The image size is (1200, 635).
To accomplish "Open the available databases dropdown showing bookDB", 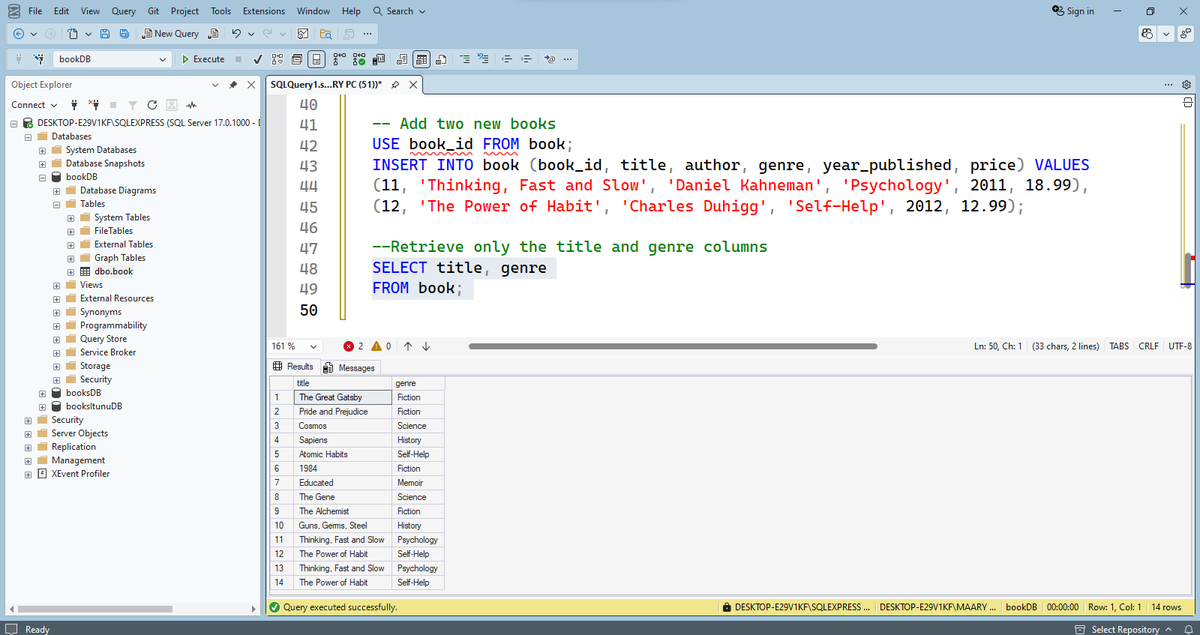I will [x=112, y=59].
